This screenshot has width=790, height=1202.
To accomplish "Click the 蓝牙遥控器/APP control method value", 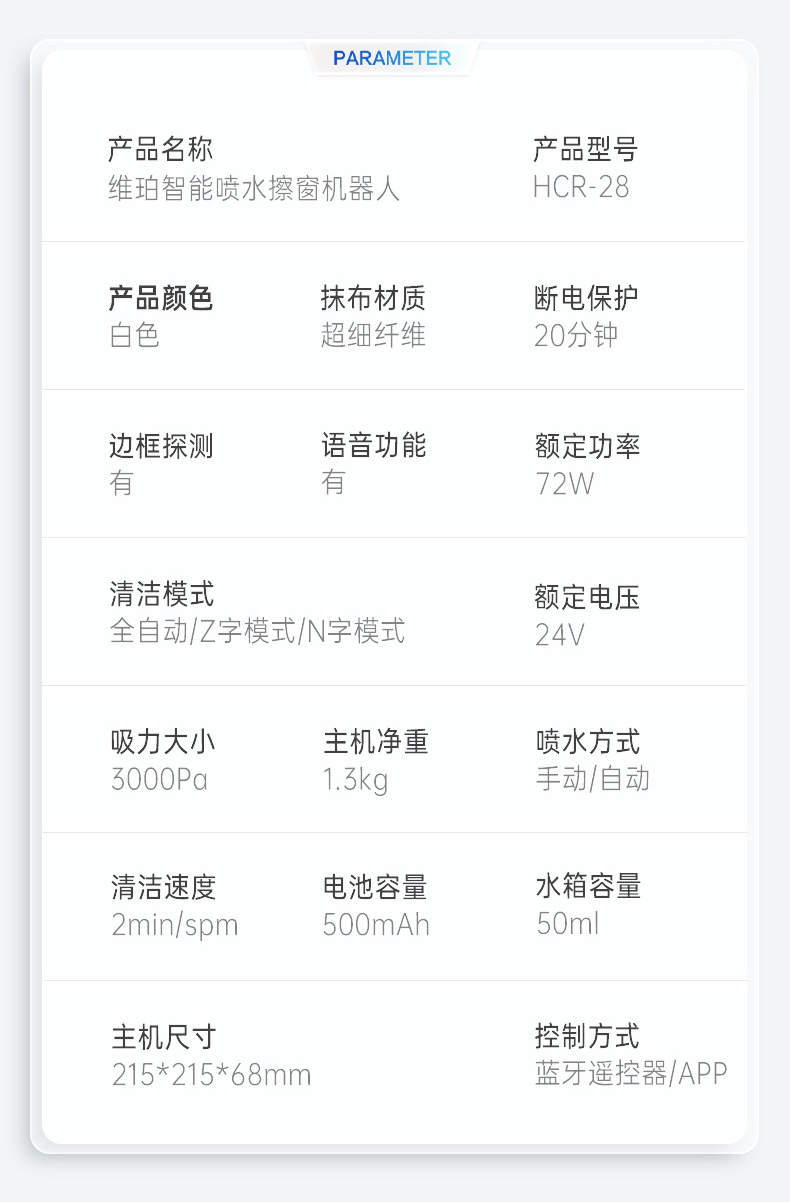I will click(x=631, y=1074).
